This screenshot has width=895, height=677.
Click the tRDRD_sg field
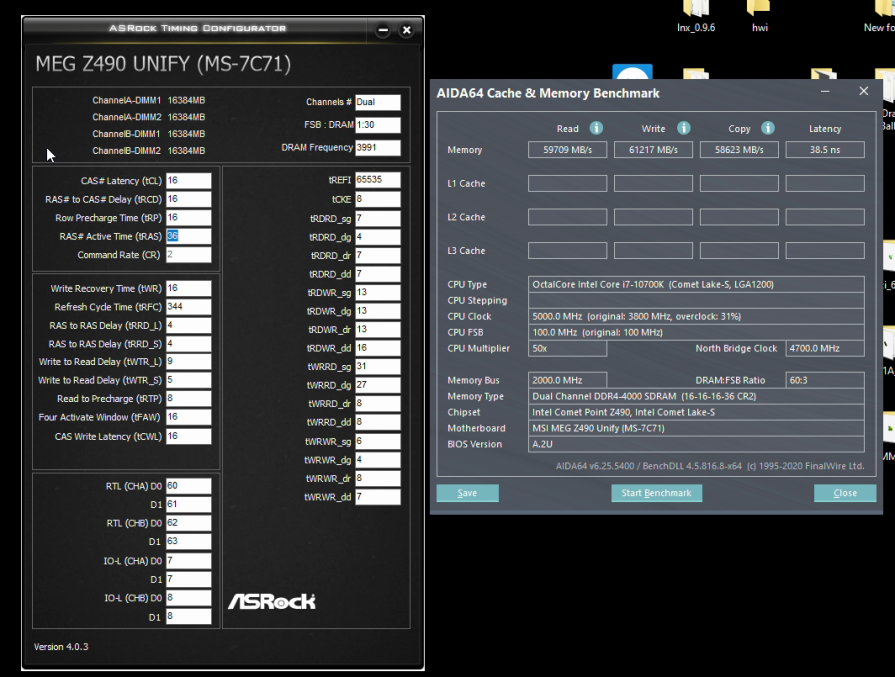(x=378, y=219)
